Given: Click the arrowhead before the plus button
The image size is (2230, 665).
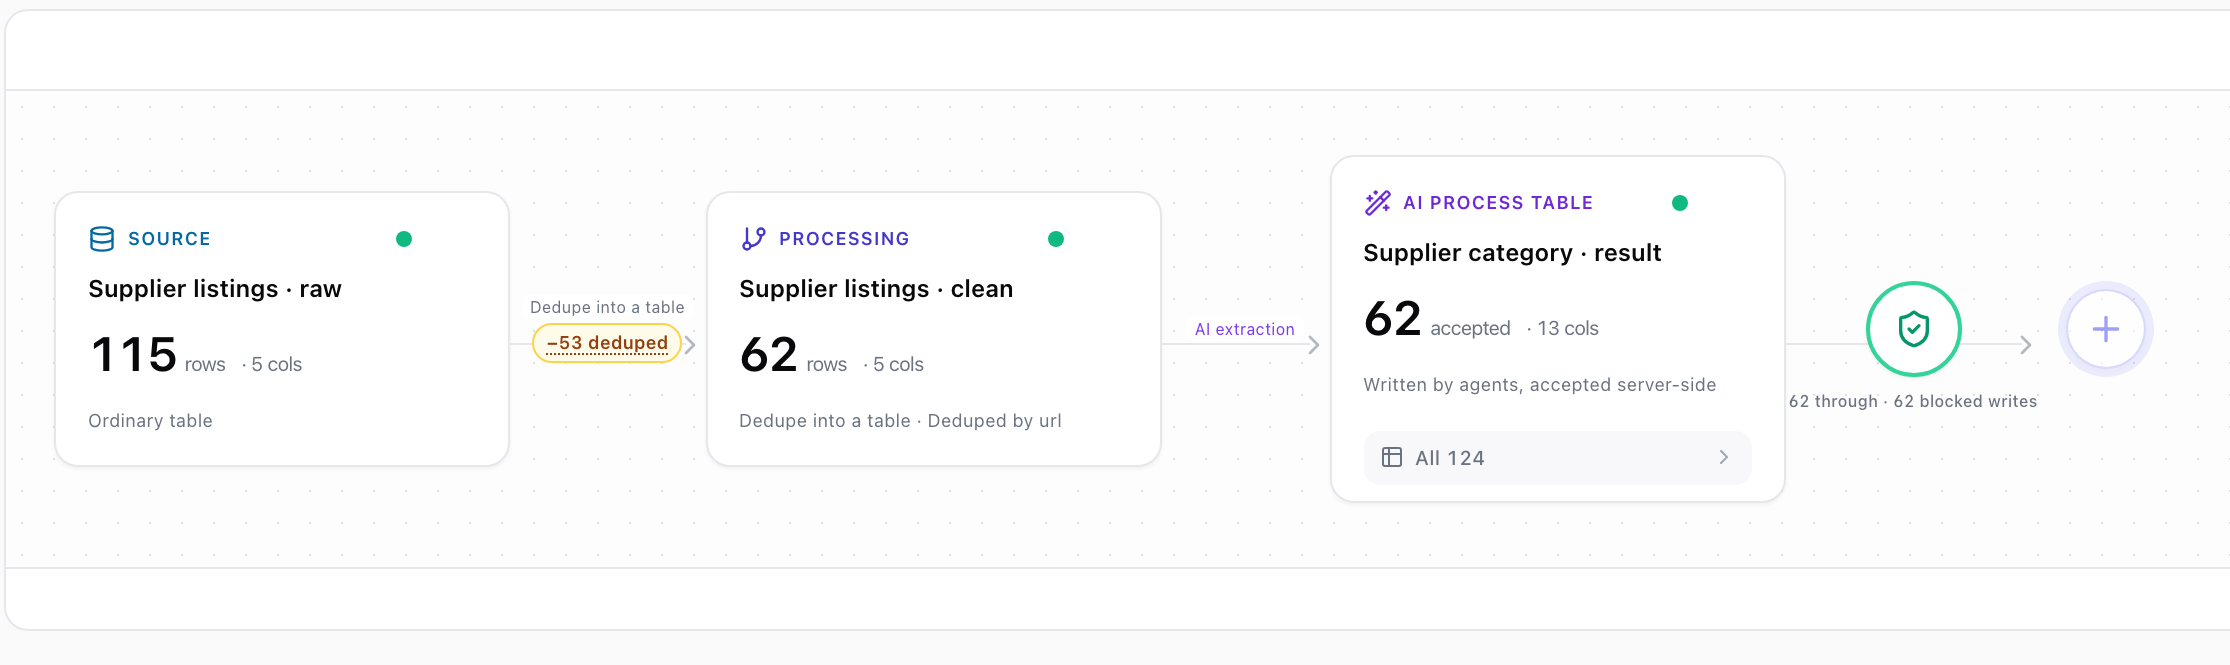Looking at the screenshot, I should pyautogui.click(x=2026, y=344).
